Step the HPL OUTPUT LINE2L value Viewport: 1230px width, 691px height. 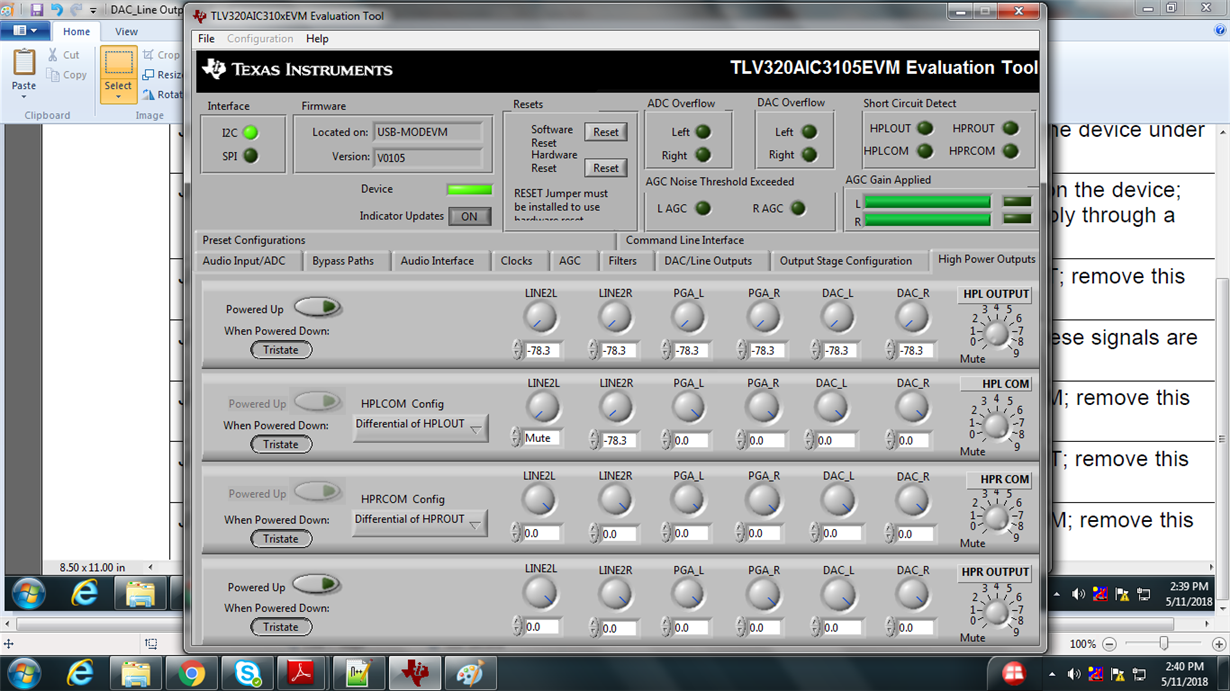click(x=517, y=350)
